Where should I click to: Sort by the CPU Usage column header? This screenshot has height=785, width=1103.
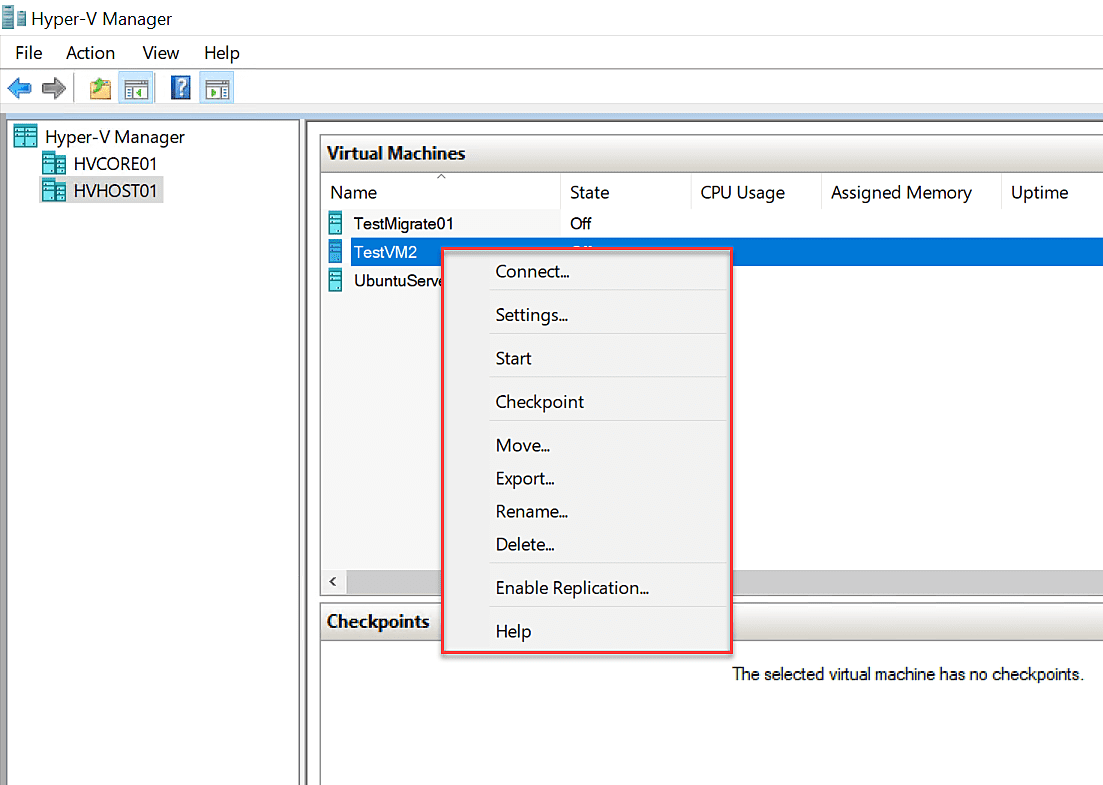tap(756, 192)
